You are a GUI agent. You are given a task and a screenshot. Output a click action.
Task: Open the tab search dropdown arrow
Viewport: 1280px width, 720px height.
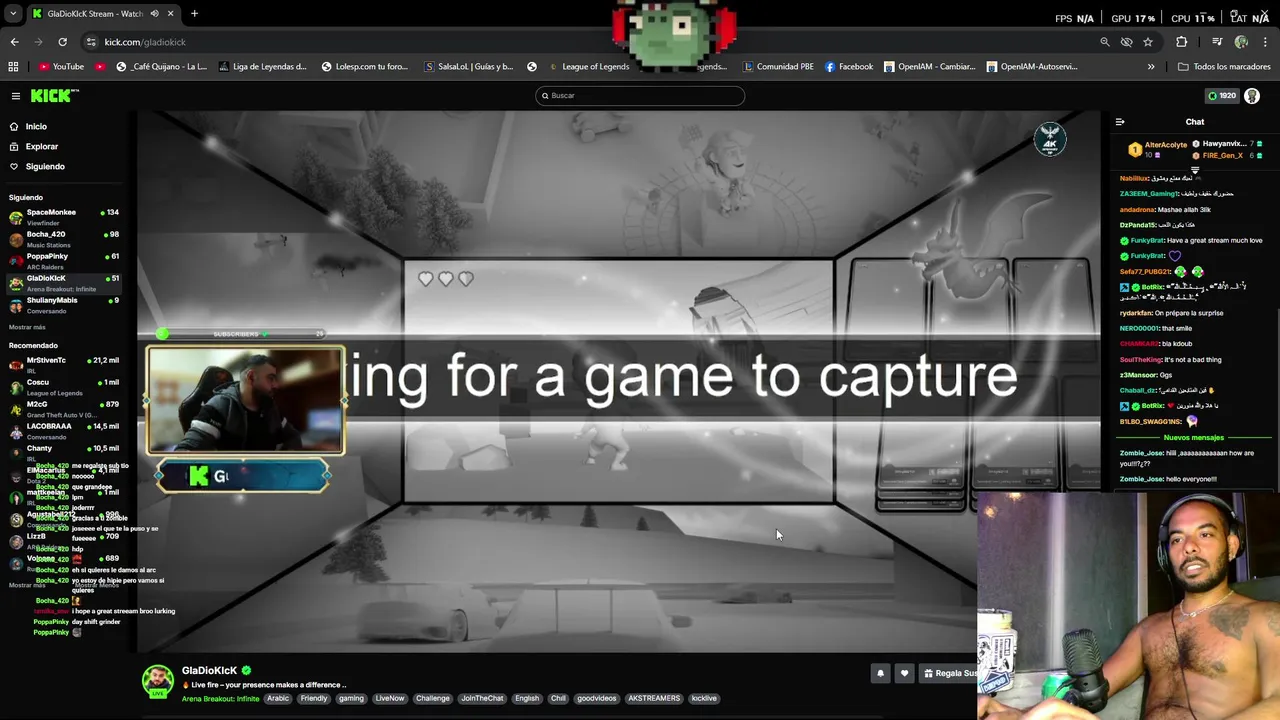[13, 14]
